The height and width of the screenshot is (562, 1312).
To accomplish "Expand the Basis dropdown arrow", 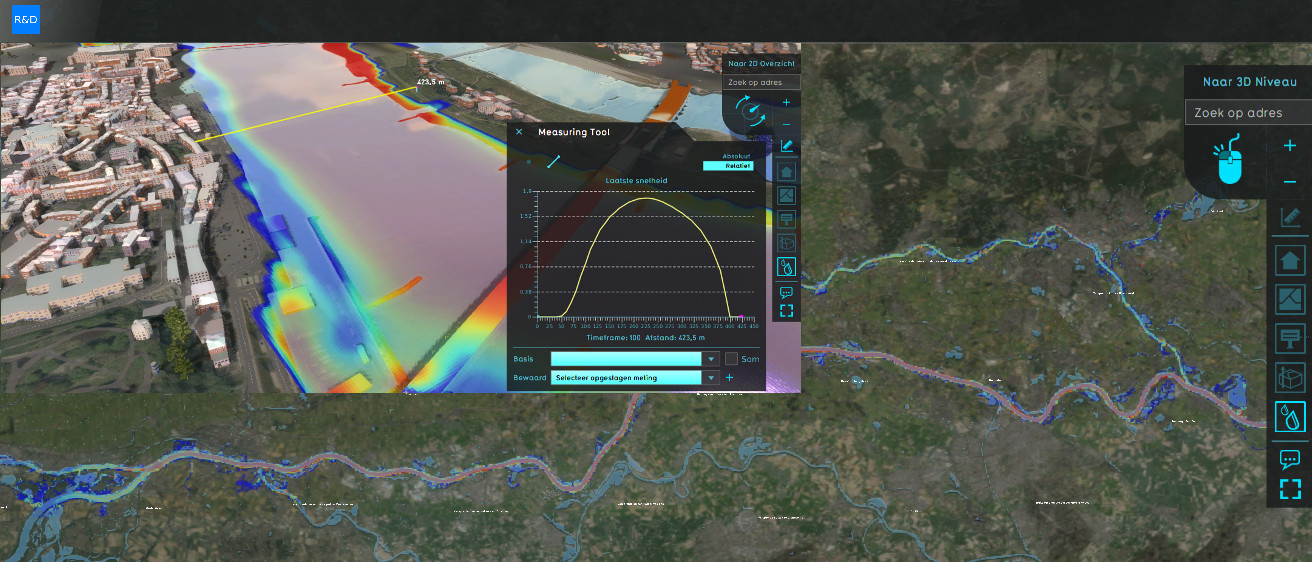I will tap(711, 358).
